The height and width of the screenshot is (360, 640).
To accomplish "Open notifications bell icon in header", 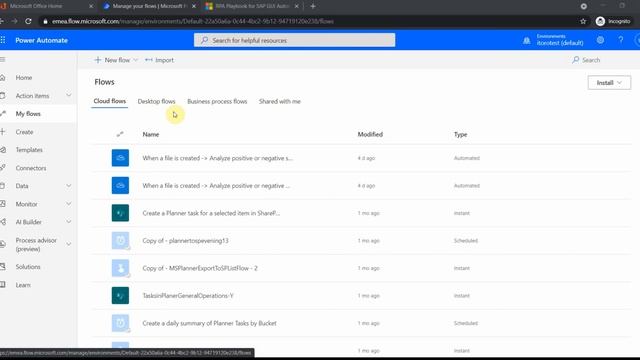I will (527, 40).
